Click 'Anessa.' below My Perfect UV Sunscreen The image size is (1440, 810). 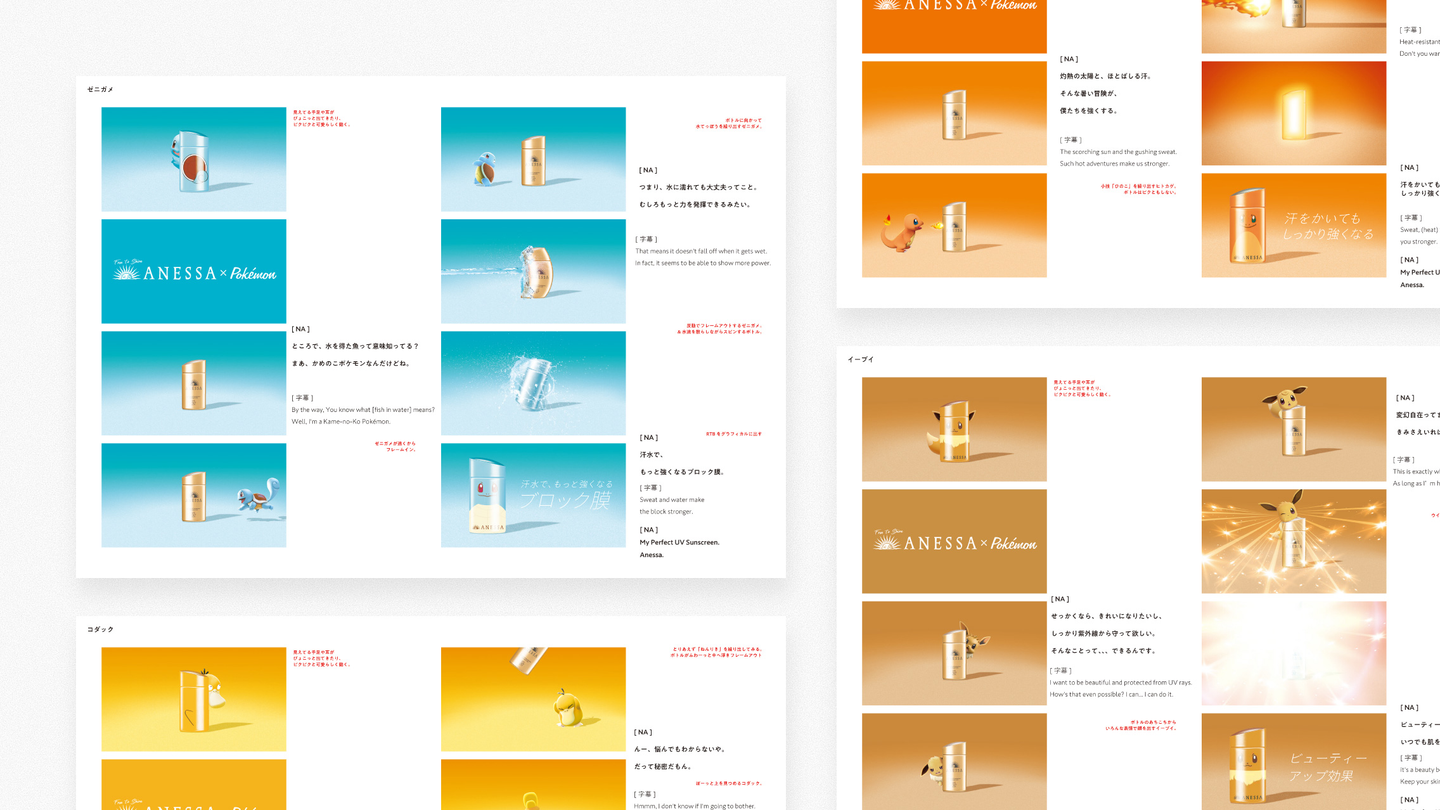(x=651, y=555)
